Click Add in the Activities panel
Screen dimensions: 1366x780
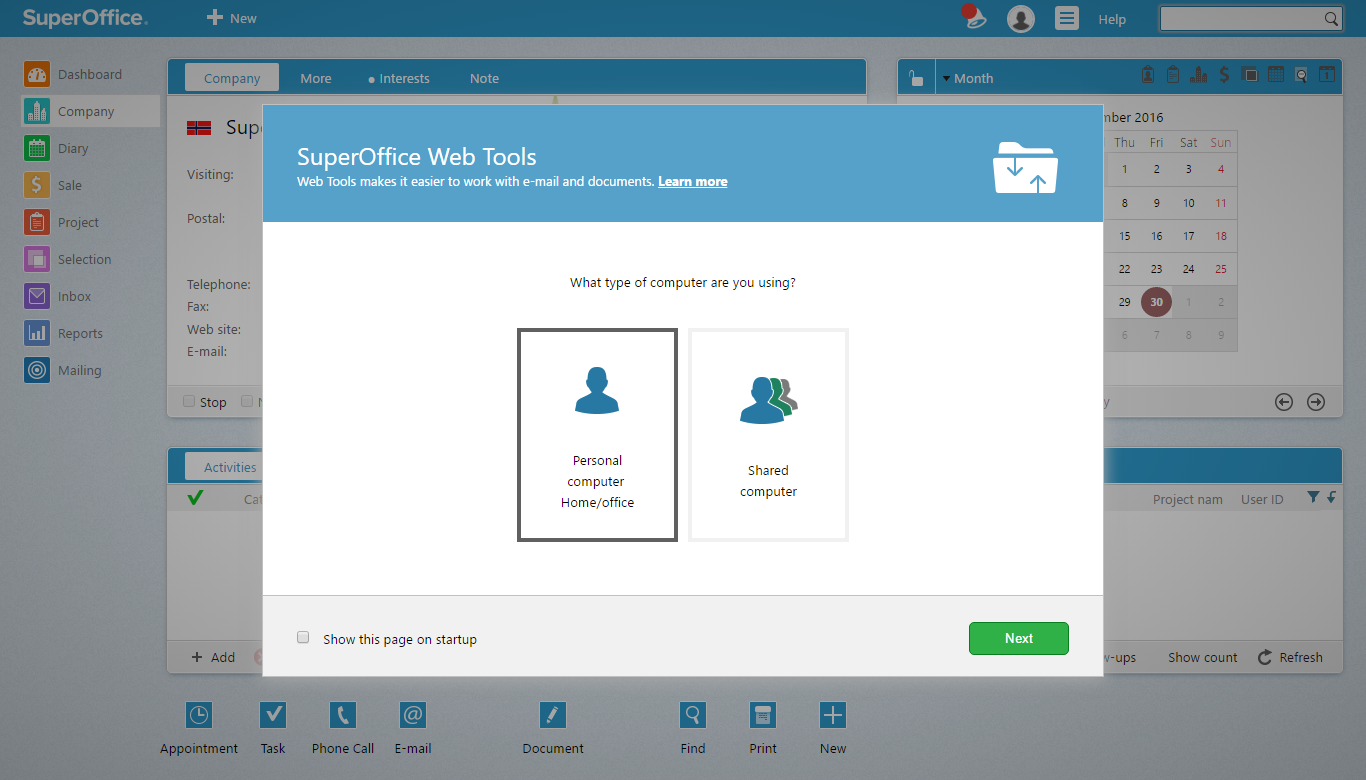[214, 657]
